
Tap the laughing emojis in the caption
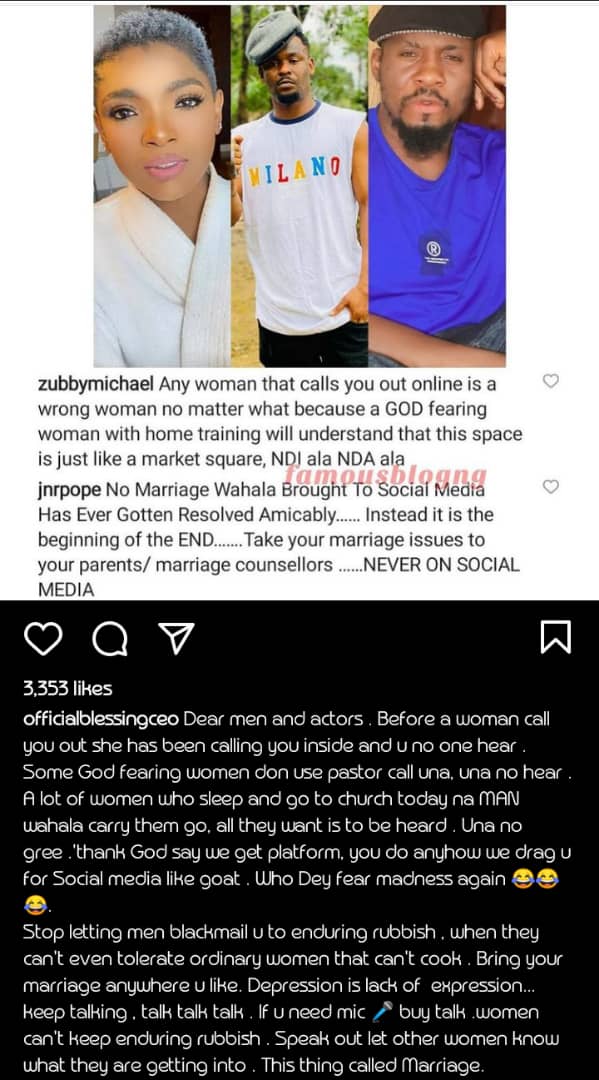tap(535, 880)
